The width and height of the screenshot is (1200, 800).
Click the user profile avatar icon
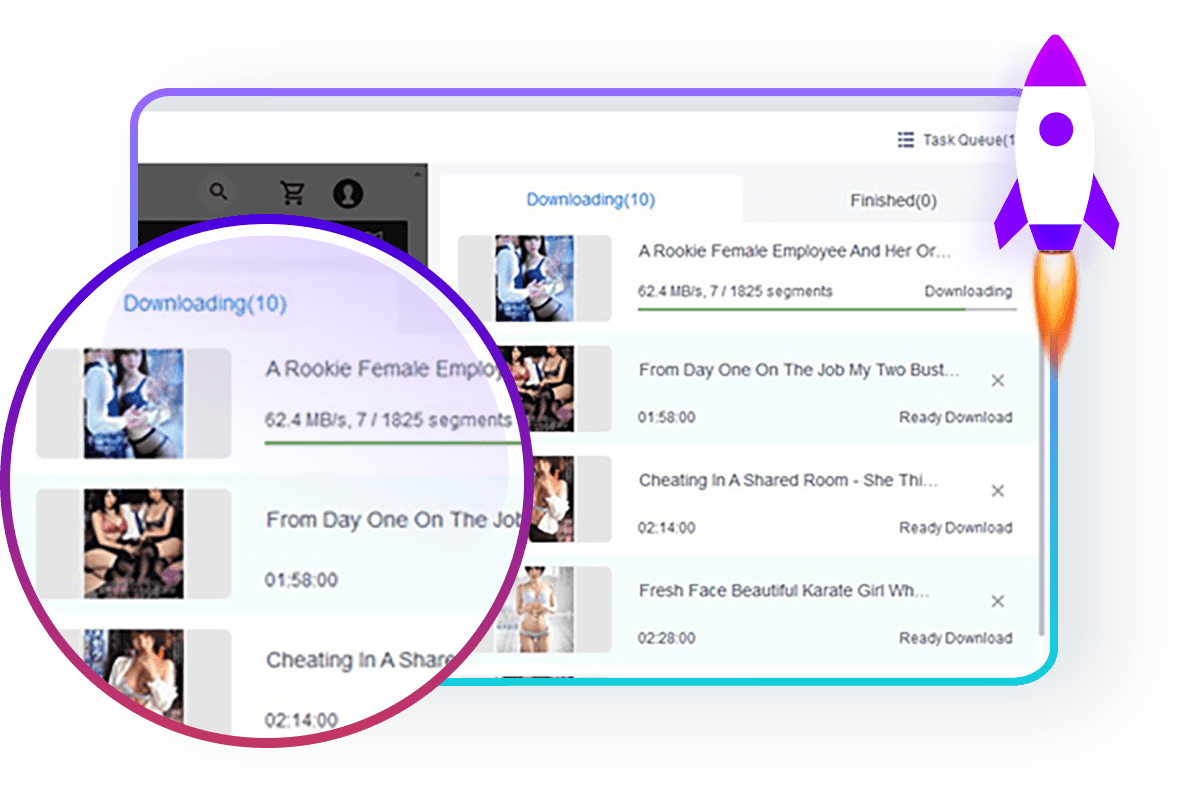coord(348,193)
